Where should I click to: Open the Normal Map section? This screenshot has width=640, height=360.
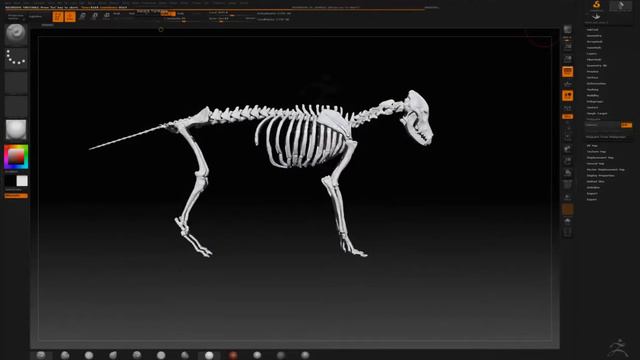click(x=596, y=164)
